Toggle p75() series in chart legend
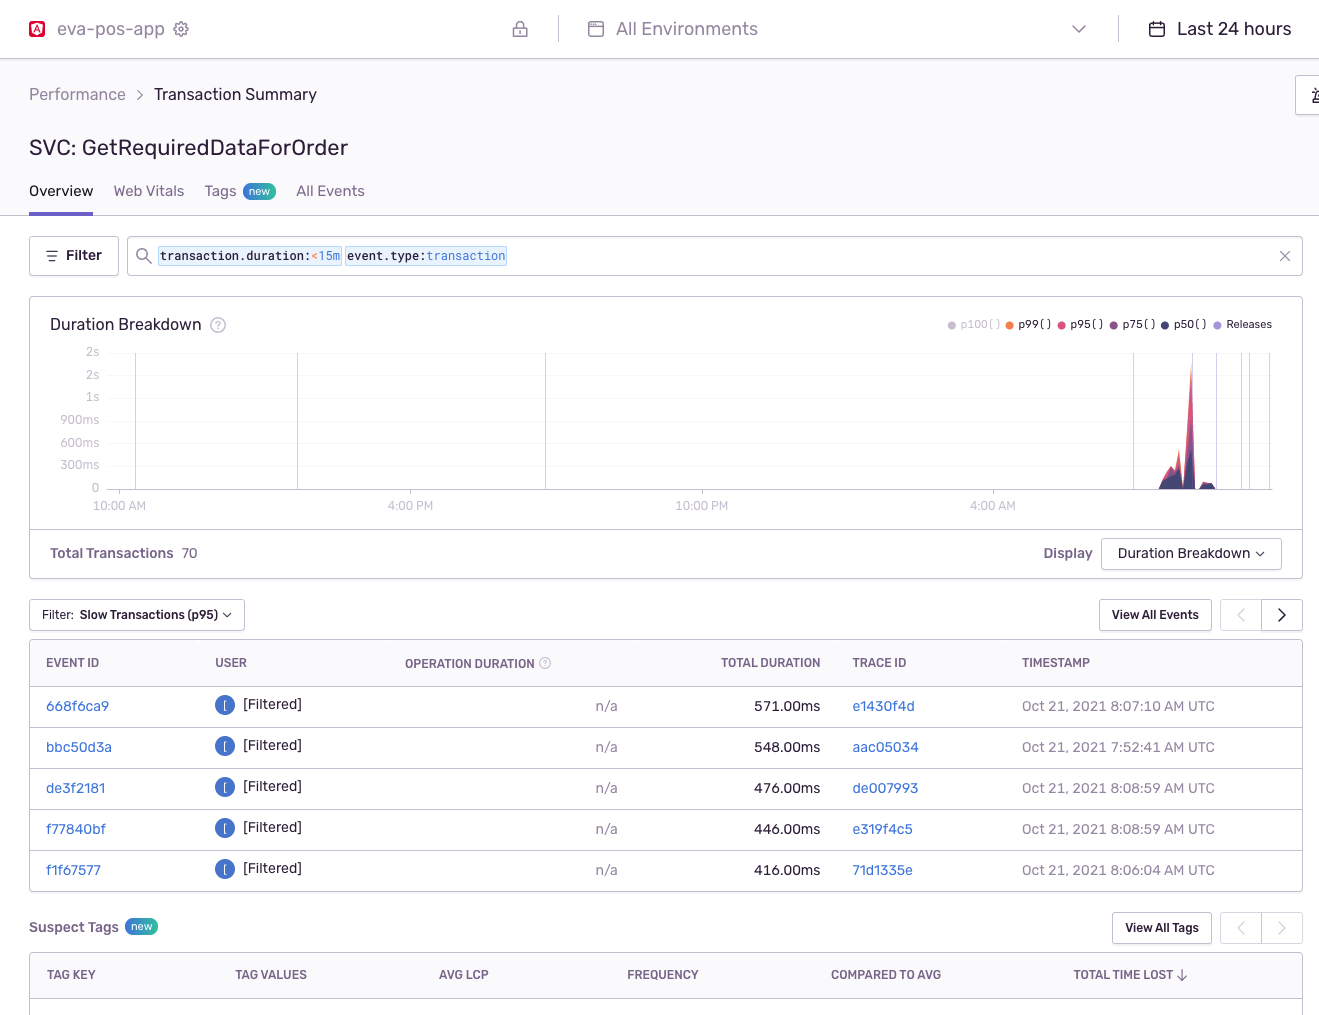This screenshot has width=1319, height=1015. click(x=1133, y=325)
